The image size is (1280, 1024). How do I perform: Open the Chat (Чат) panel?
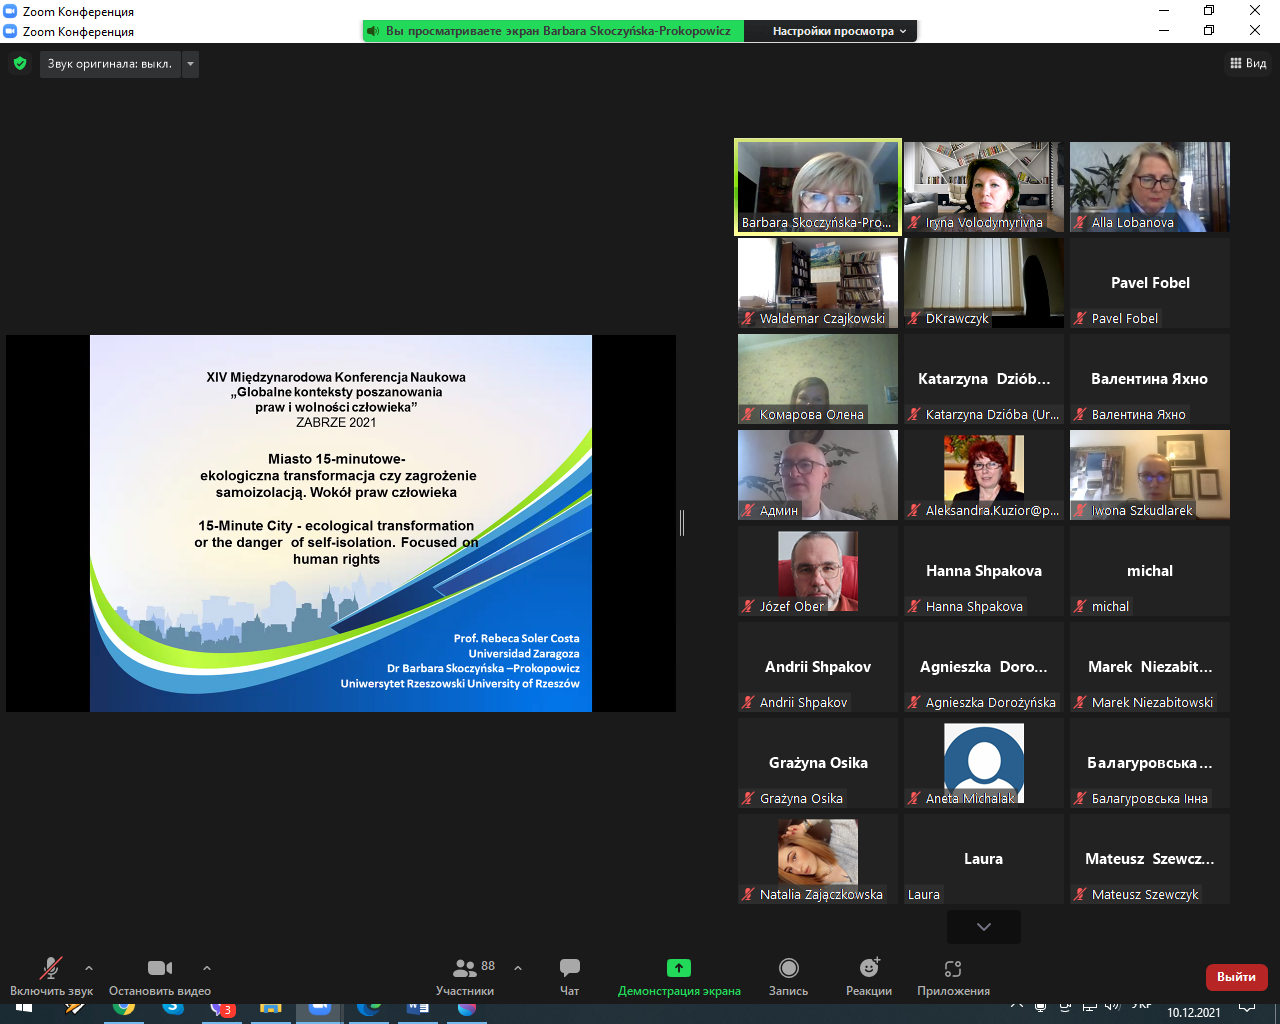(569, 976)
